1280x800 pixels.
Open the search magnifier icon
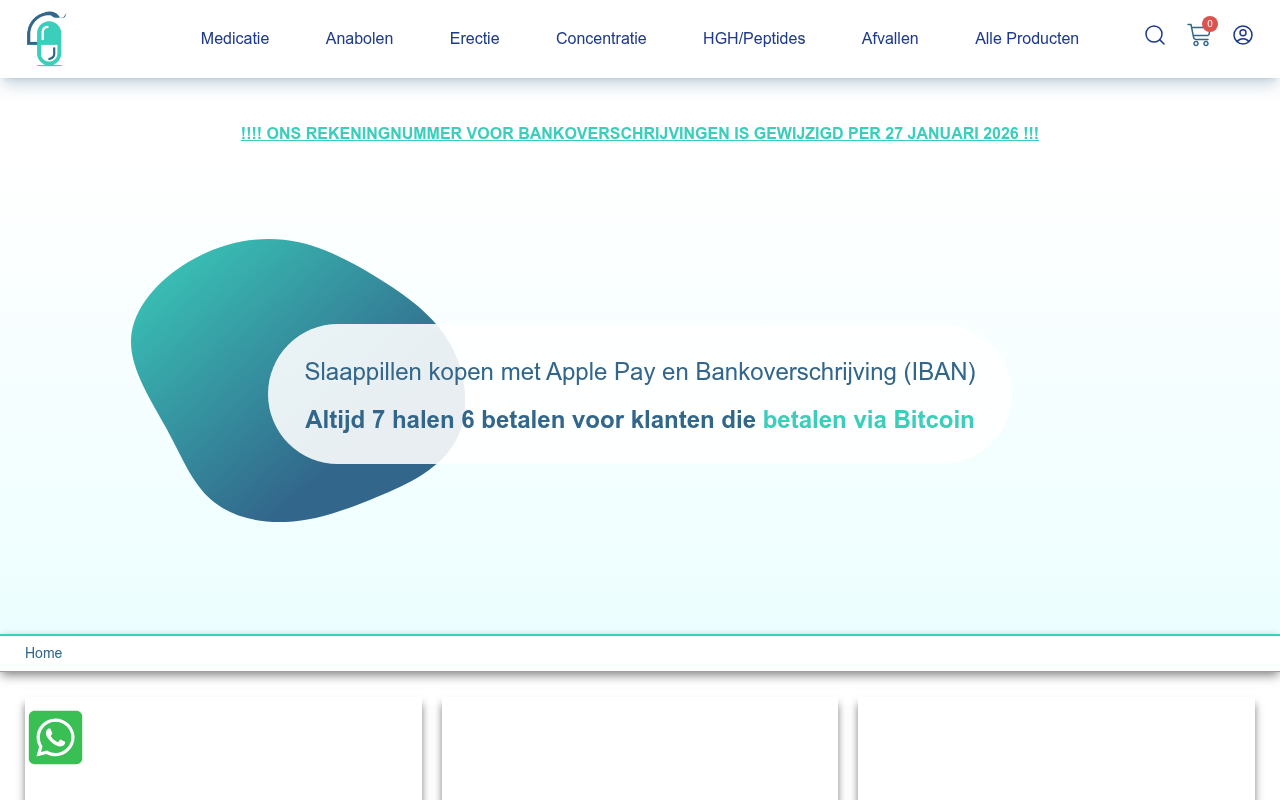1155,35
